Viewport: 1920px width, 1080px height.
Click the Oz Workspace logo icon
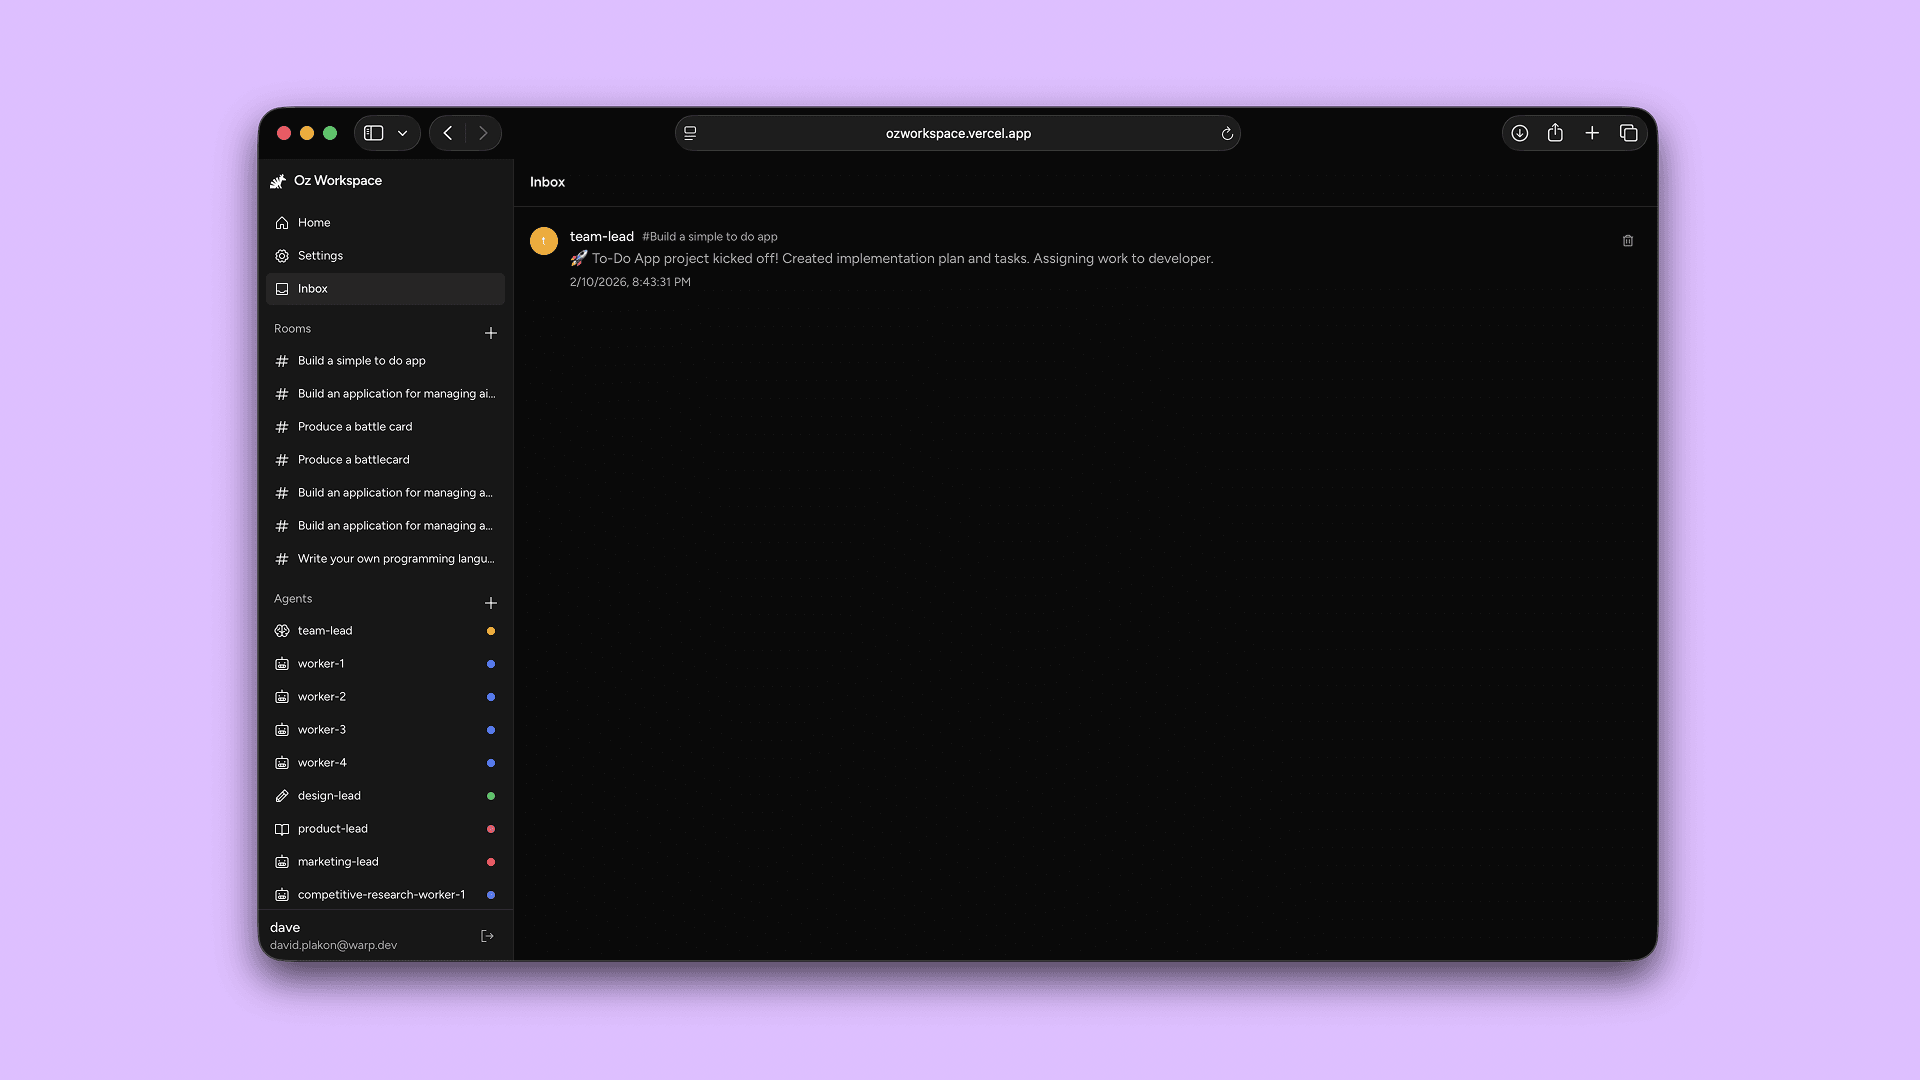point(278,181)
